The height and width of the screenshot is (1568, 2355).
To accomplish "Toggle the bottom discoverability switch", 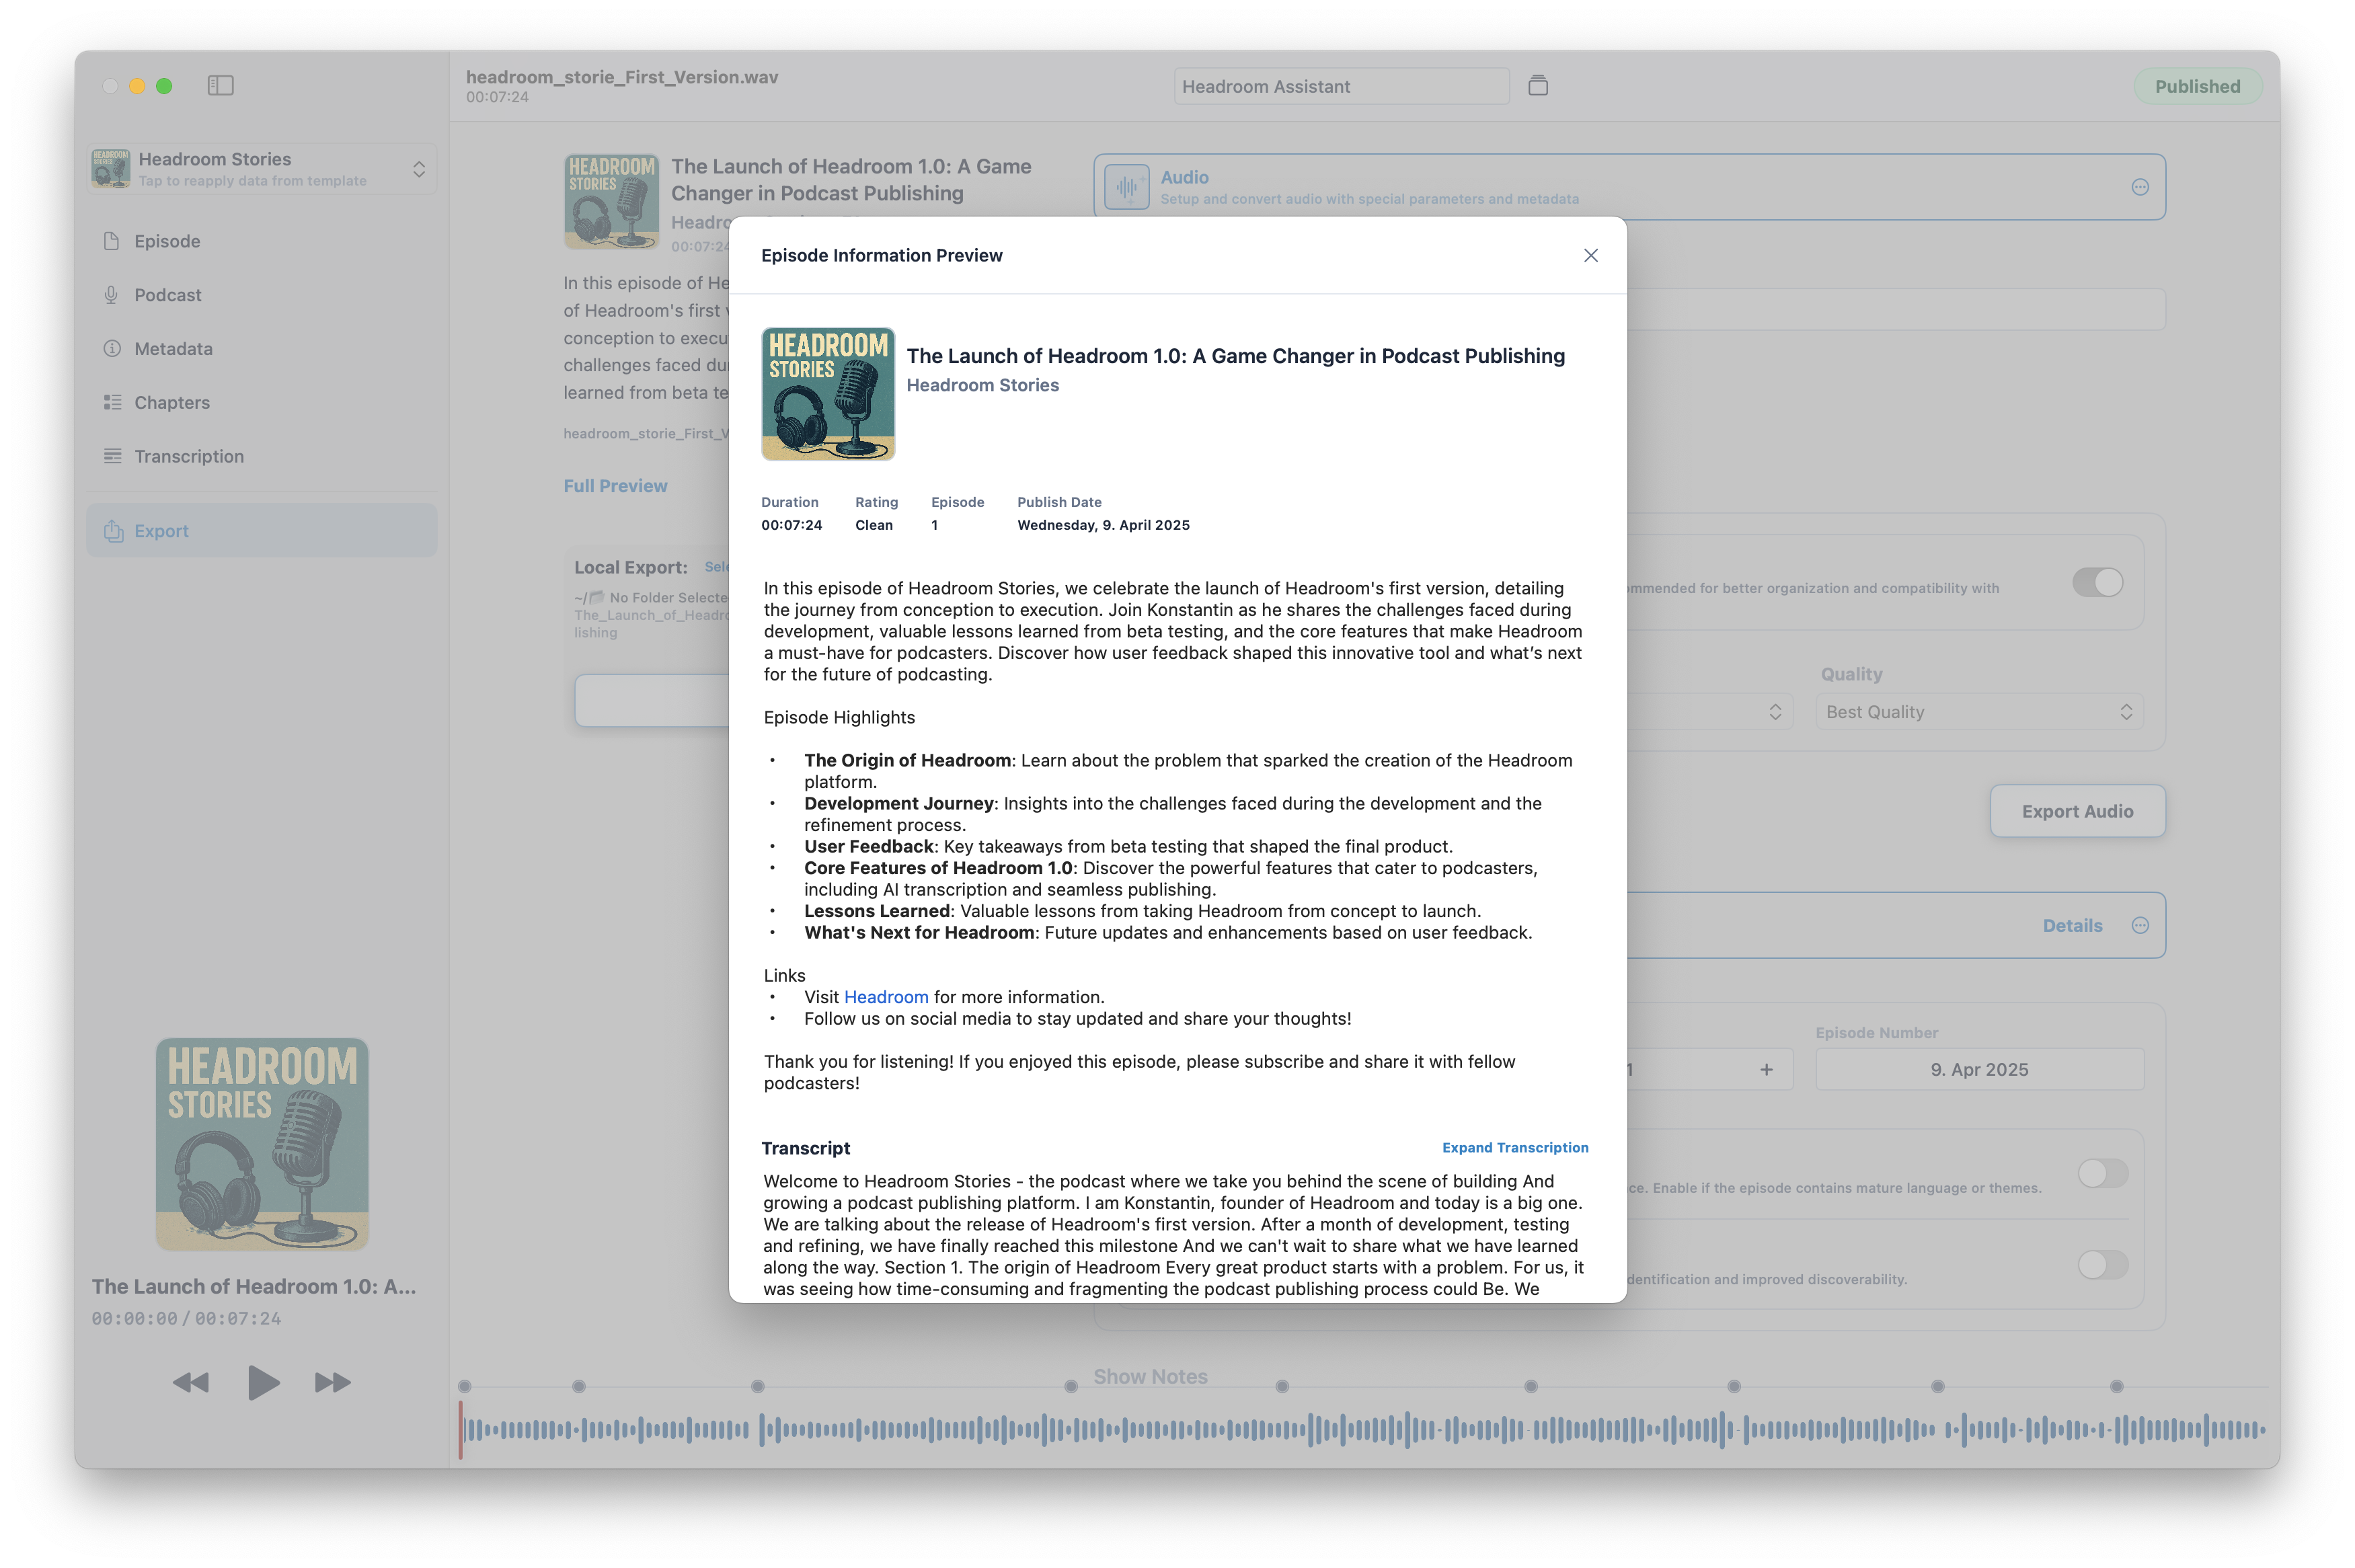I will click(2102, 1264).
